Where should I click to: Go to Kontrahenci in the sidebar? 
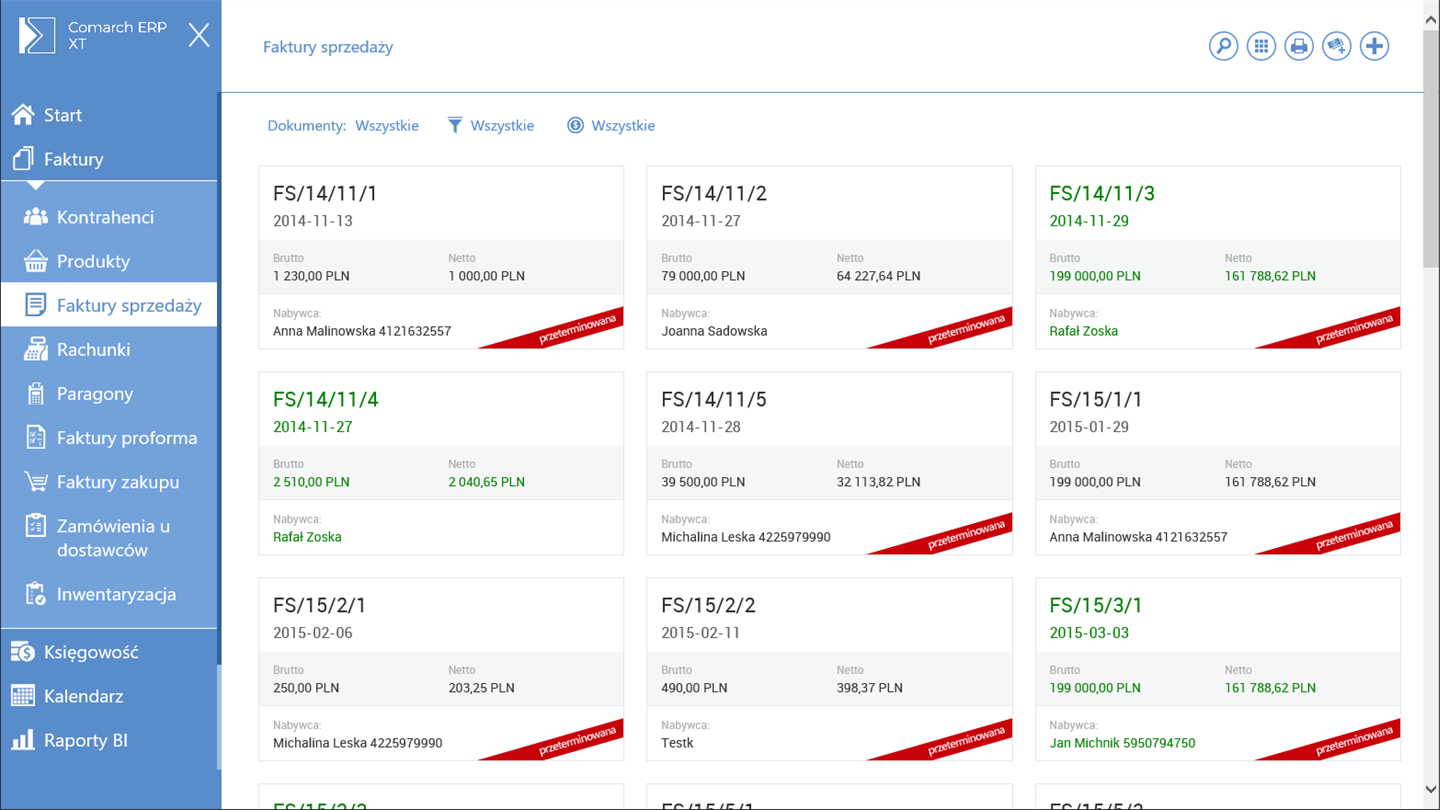105,217
